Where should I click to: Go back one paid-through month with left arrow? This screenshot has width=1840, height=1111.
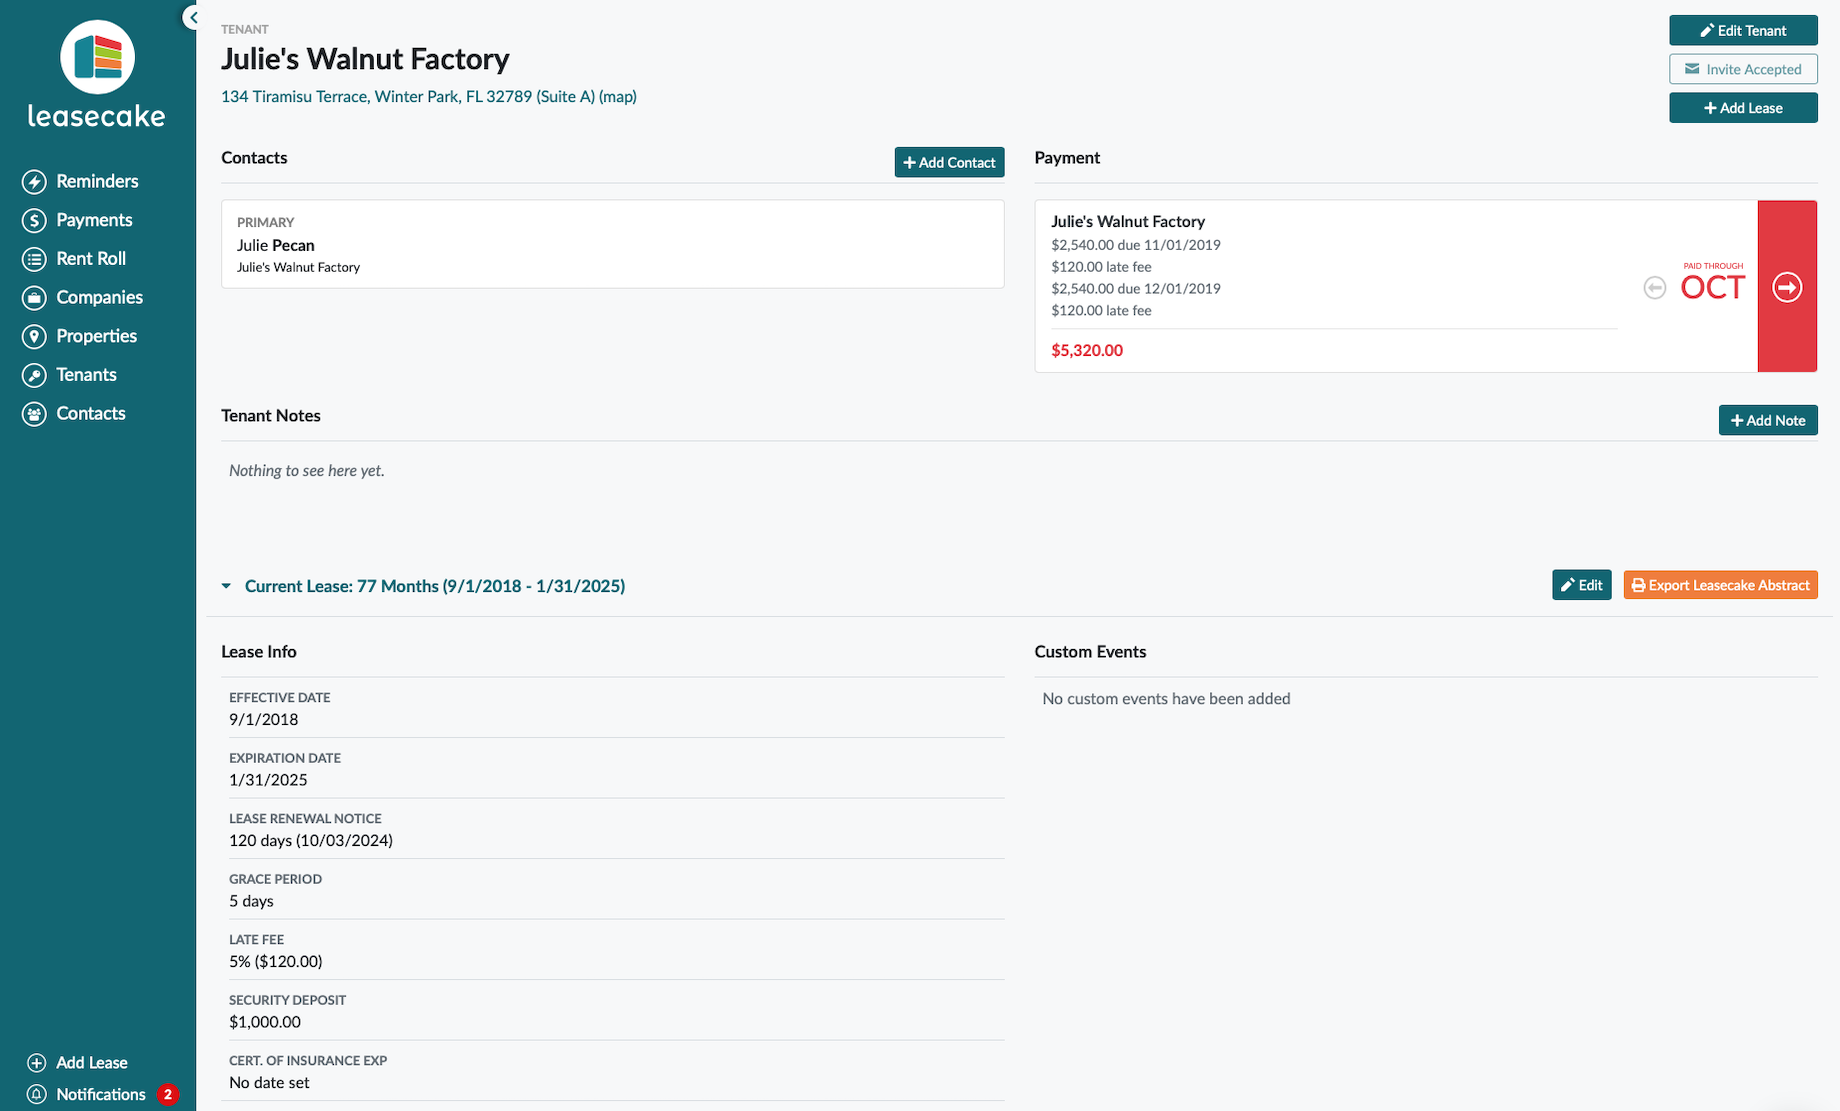(1655, 288)
